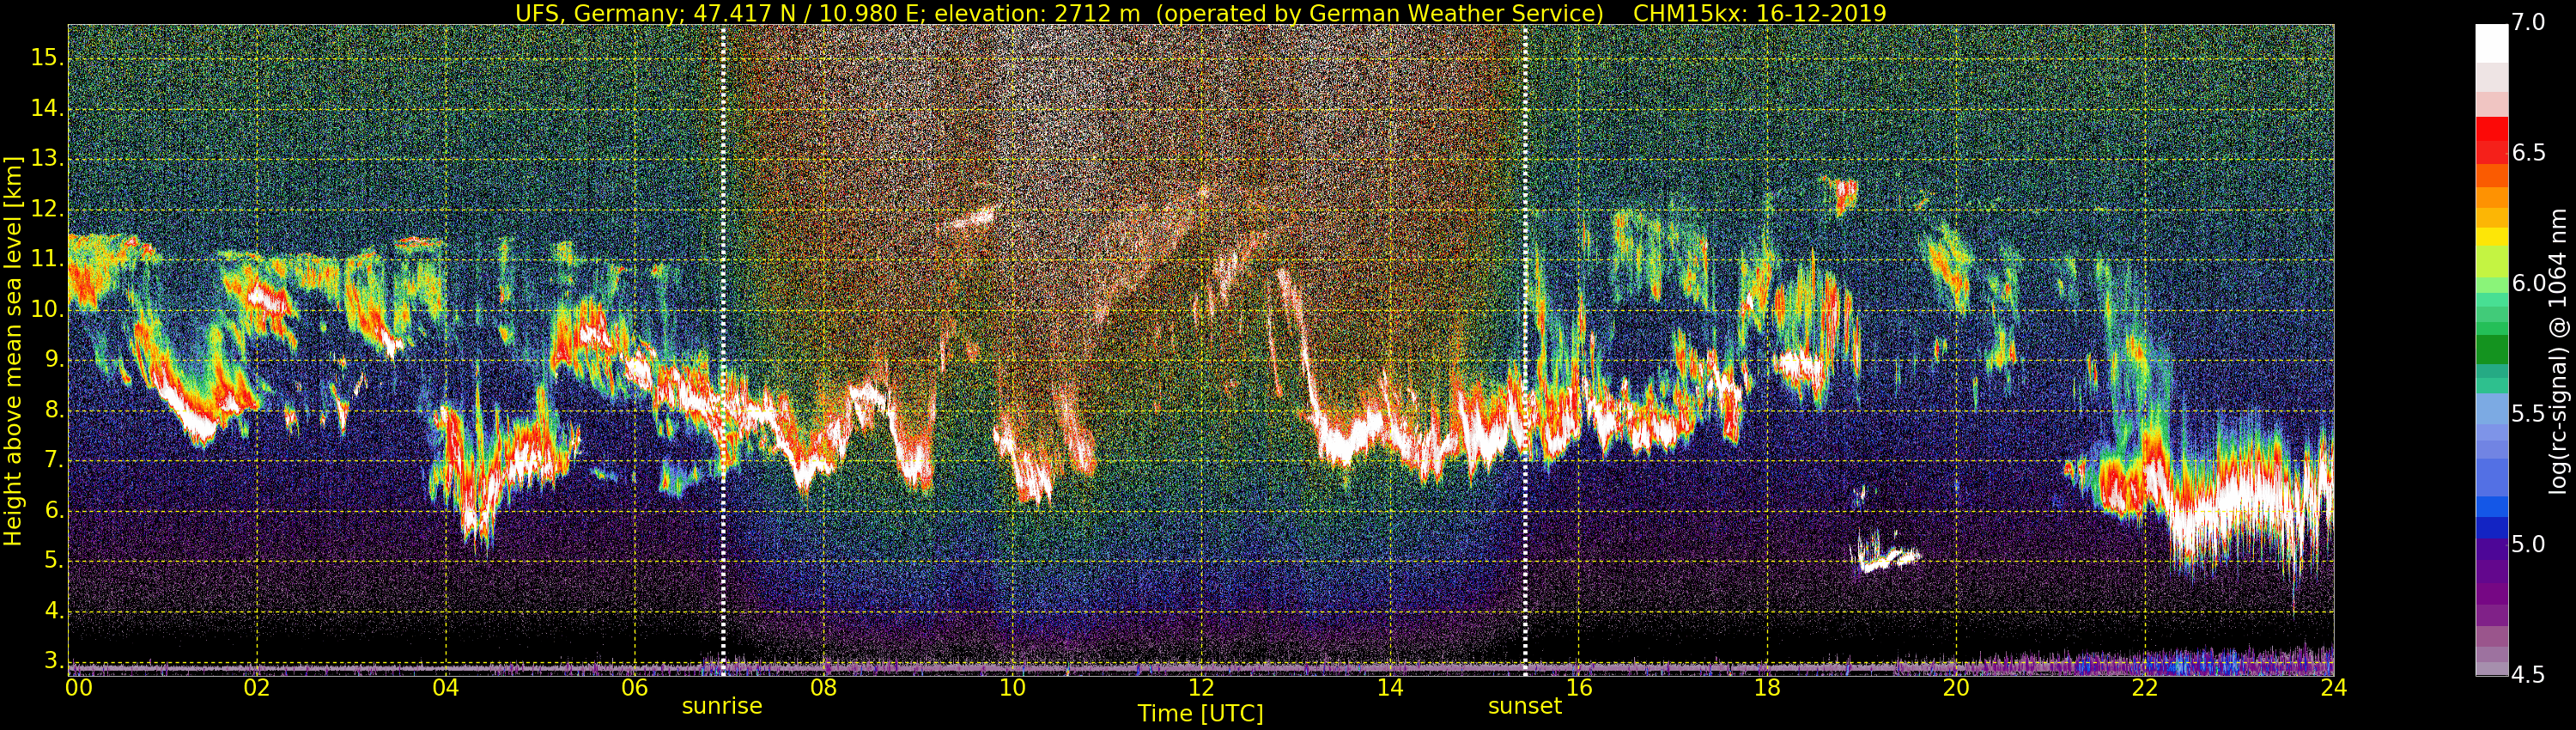This screenshot has height=730, width=2576.
Task: Click the x-axis tick label '04'
Action: 446,688
